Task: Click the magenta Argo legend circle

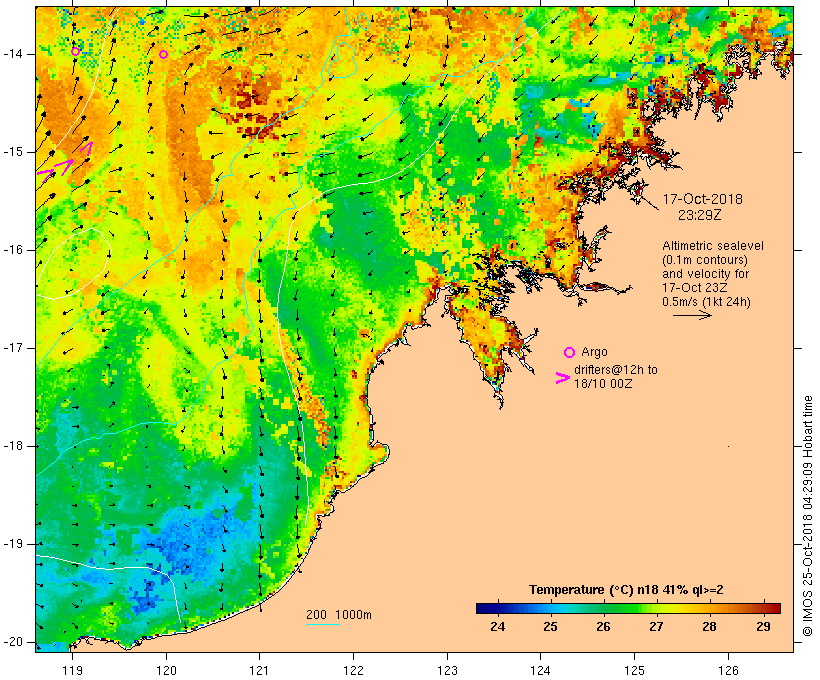Action: [x=570, y=352]
